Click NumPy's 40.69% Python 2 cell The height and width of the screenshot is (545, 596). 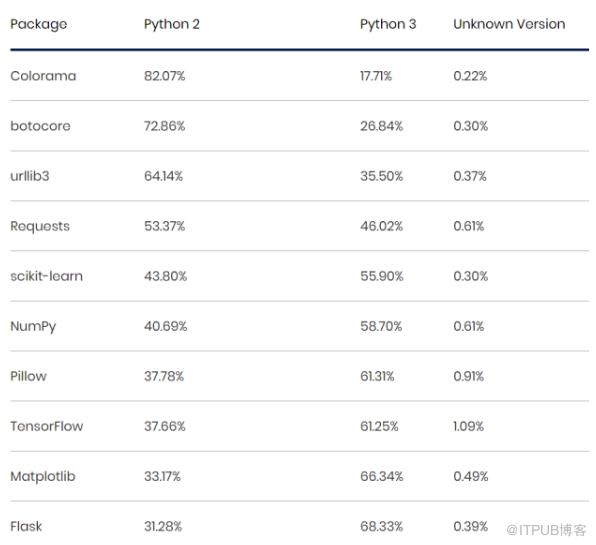(166, 326)
